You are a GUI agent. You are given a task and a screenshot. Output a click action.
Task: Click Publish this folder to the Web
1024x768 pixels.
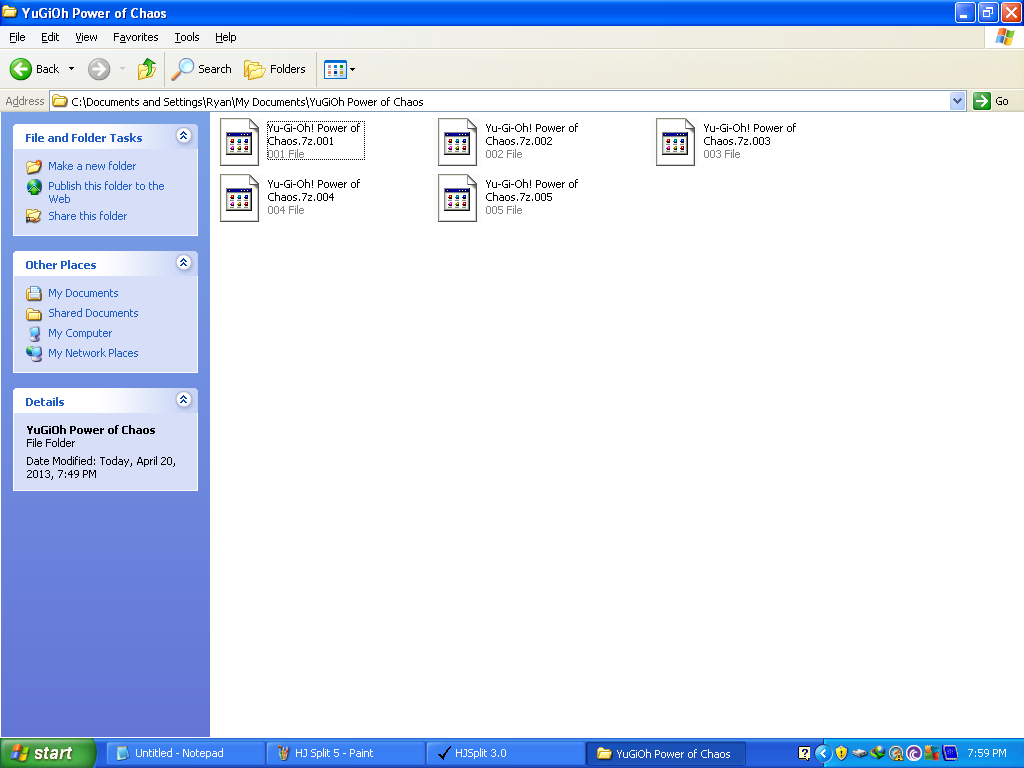[106, 192]
